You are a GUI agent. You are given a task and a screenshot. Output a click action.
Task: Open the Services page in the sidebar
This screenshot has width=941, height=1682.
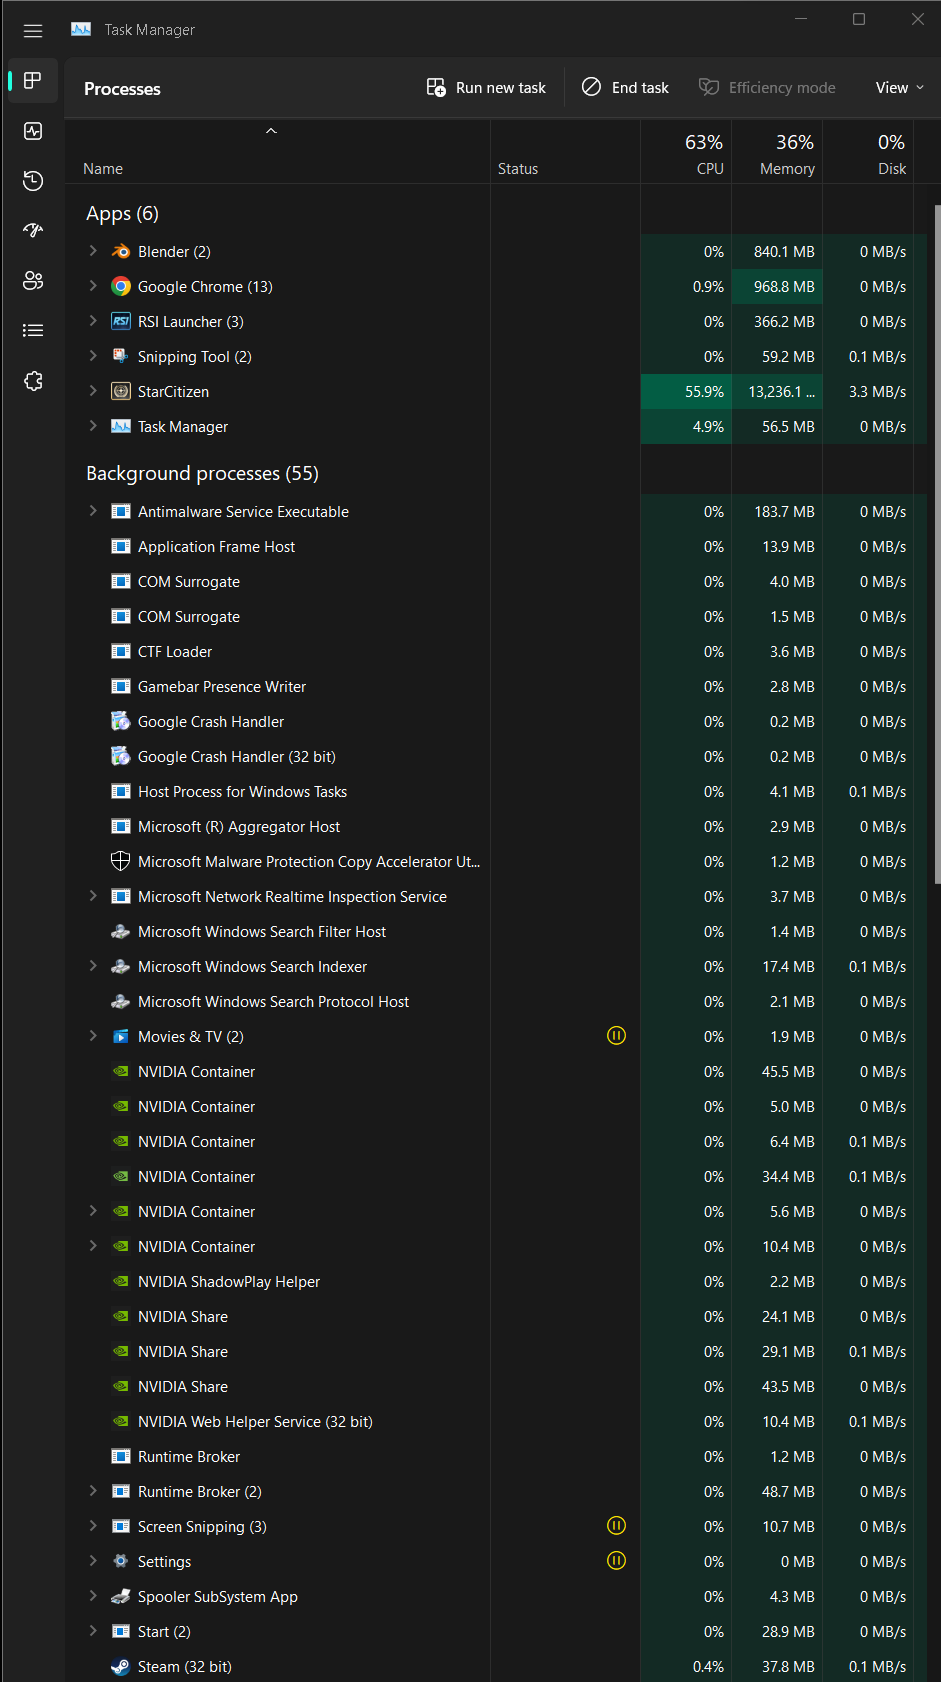pos(33,381)
